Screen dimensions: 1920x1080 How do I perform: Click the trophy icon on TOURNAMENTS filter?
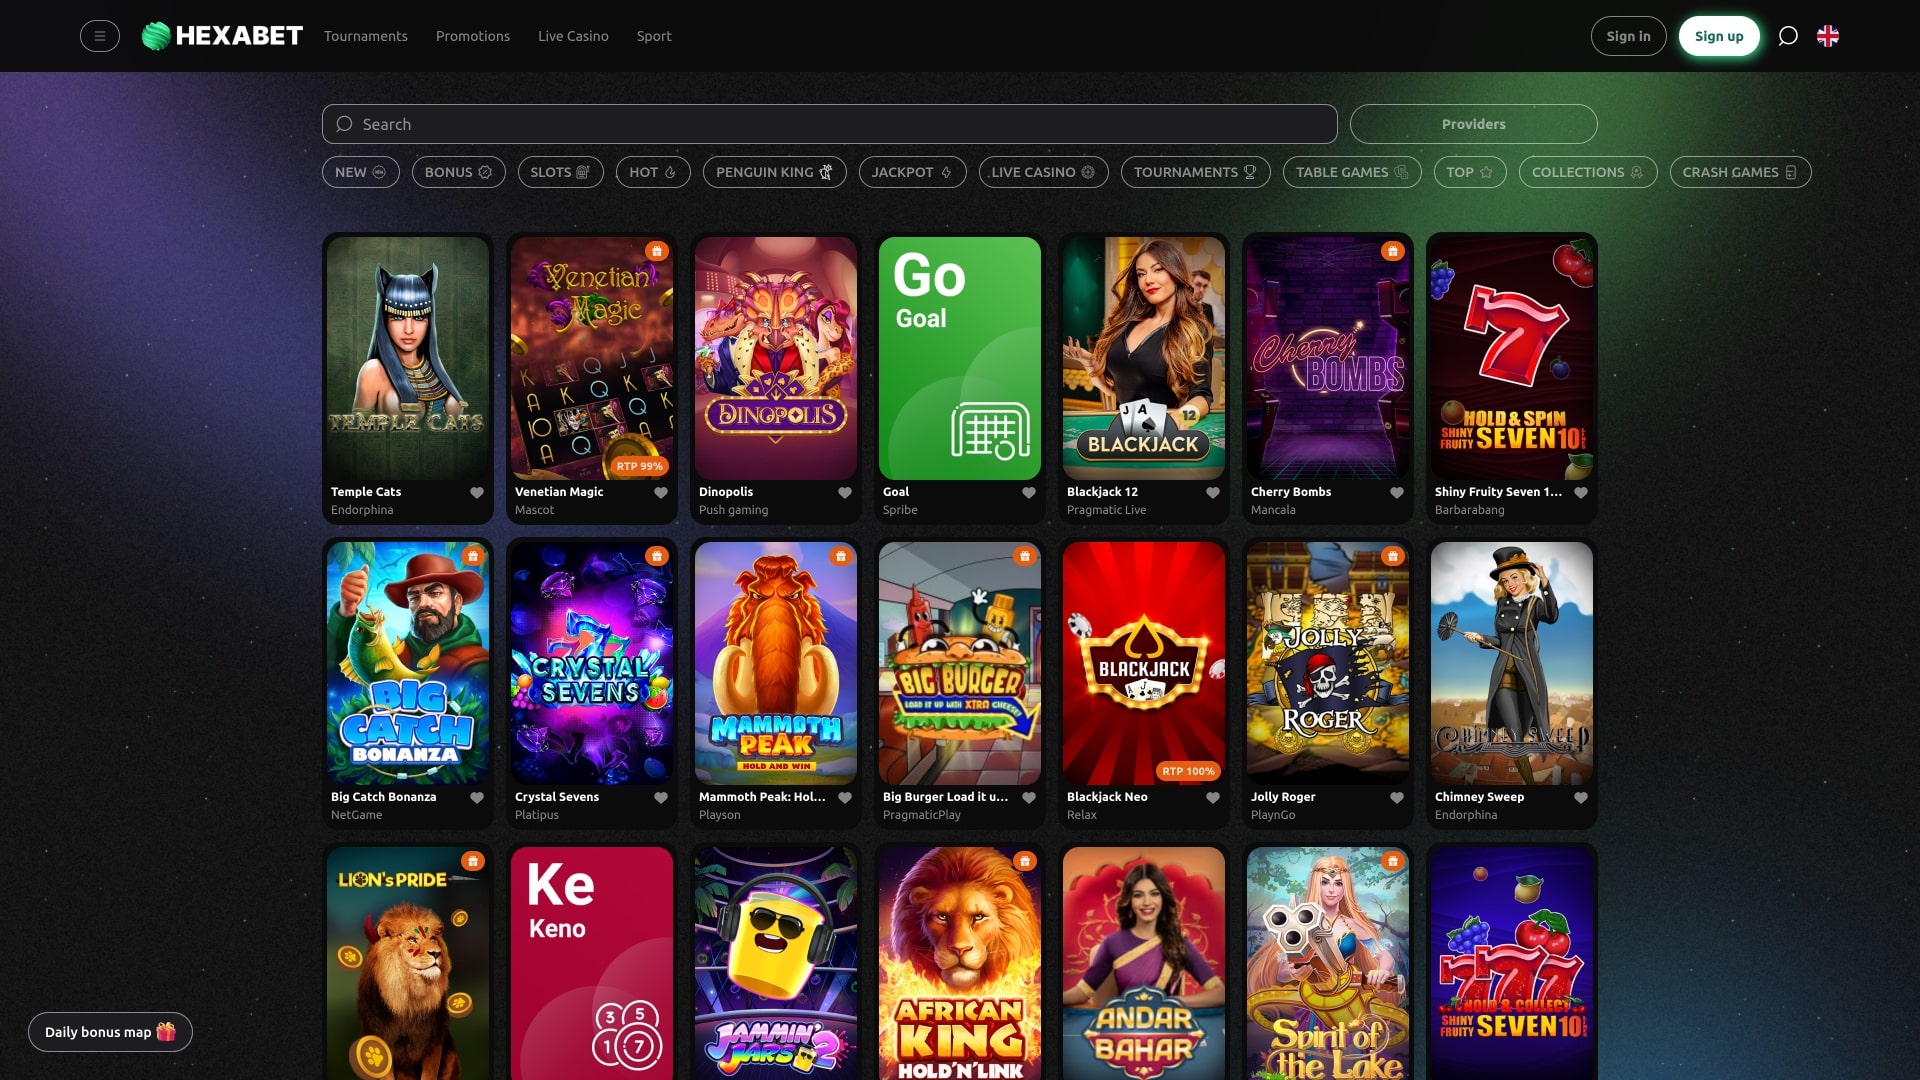coord(1250,171)
